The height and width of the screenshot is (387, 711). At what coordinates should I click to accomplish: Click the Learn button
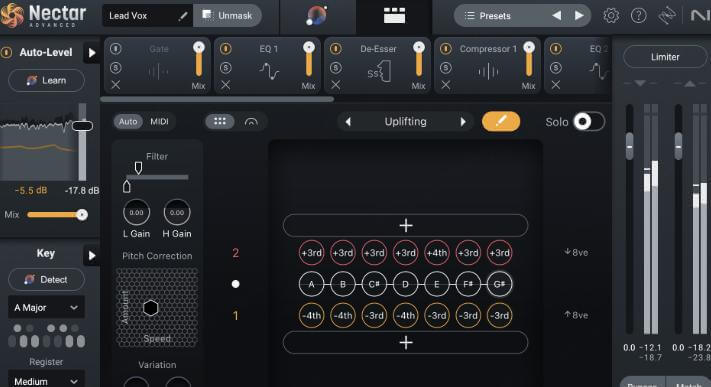(46, 81)
